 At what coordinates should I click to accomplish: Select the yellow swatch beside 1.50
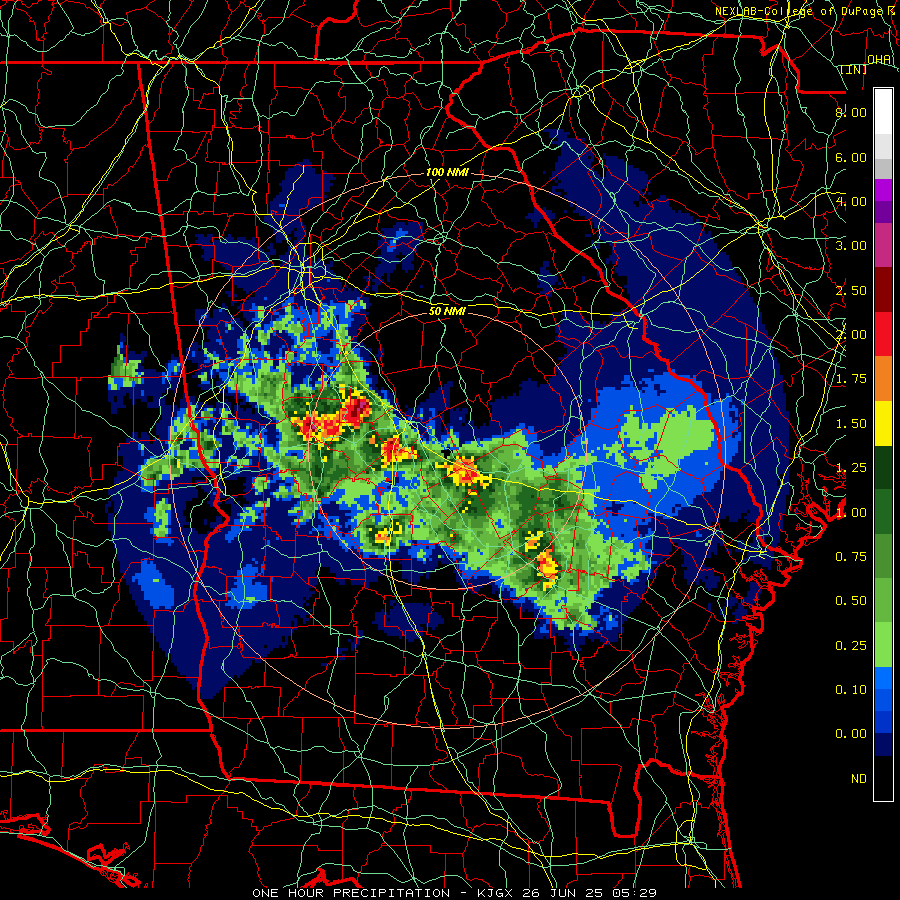click(x=883, y=423)
